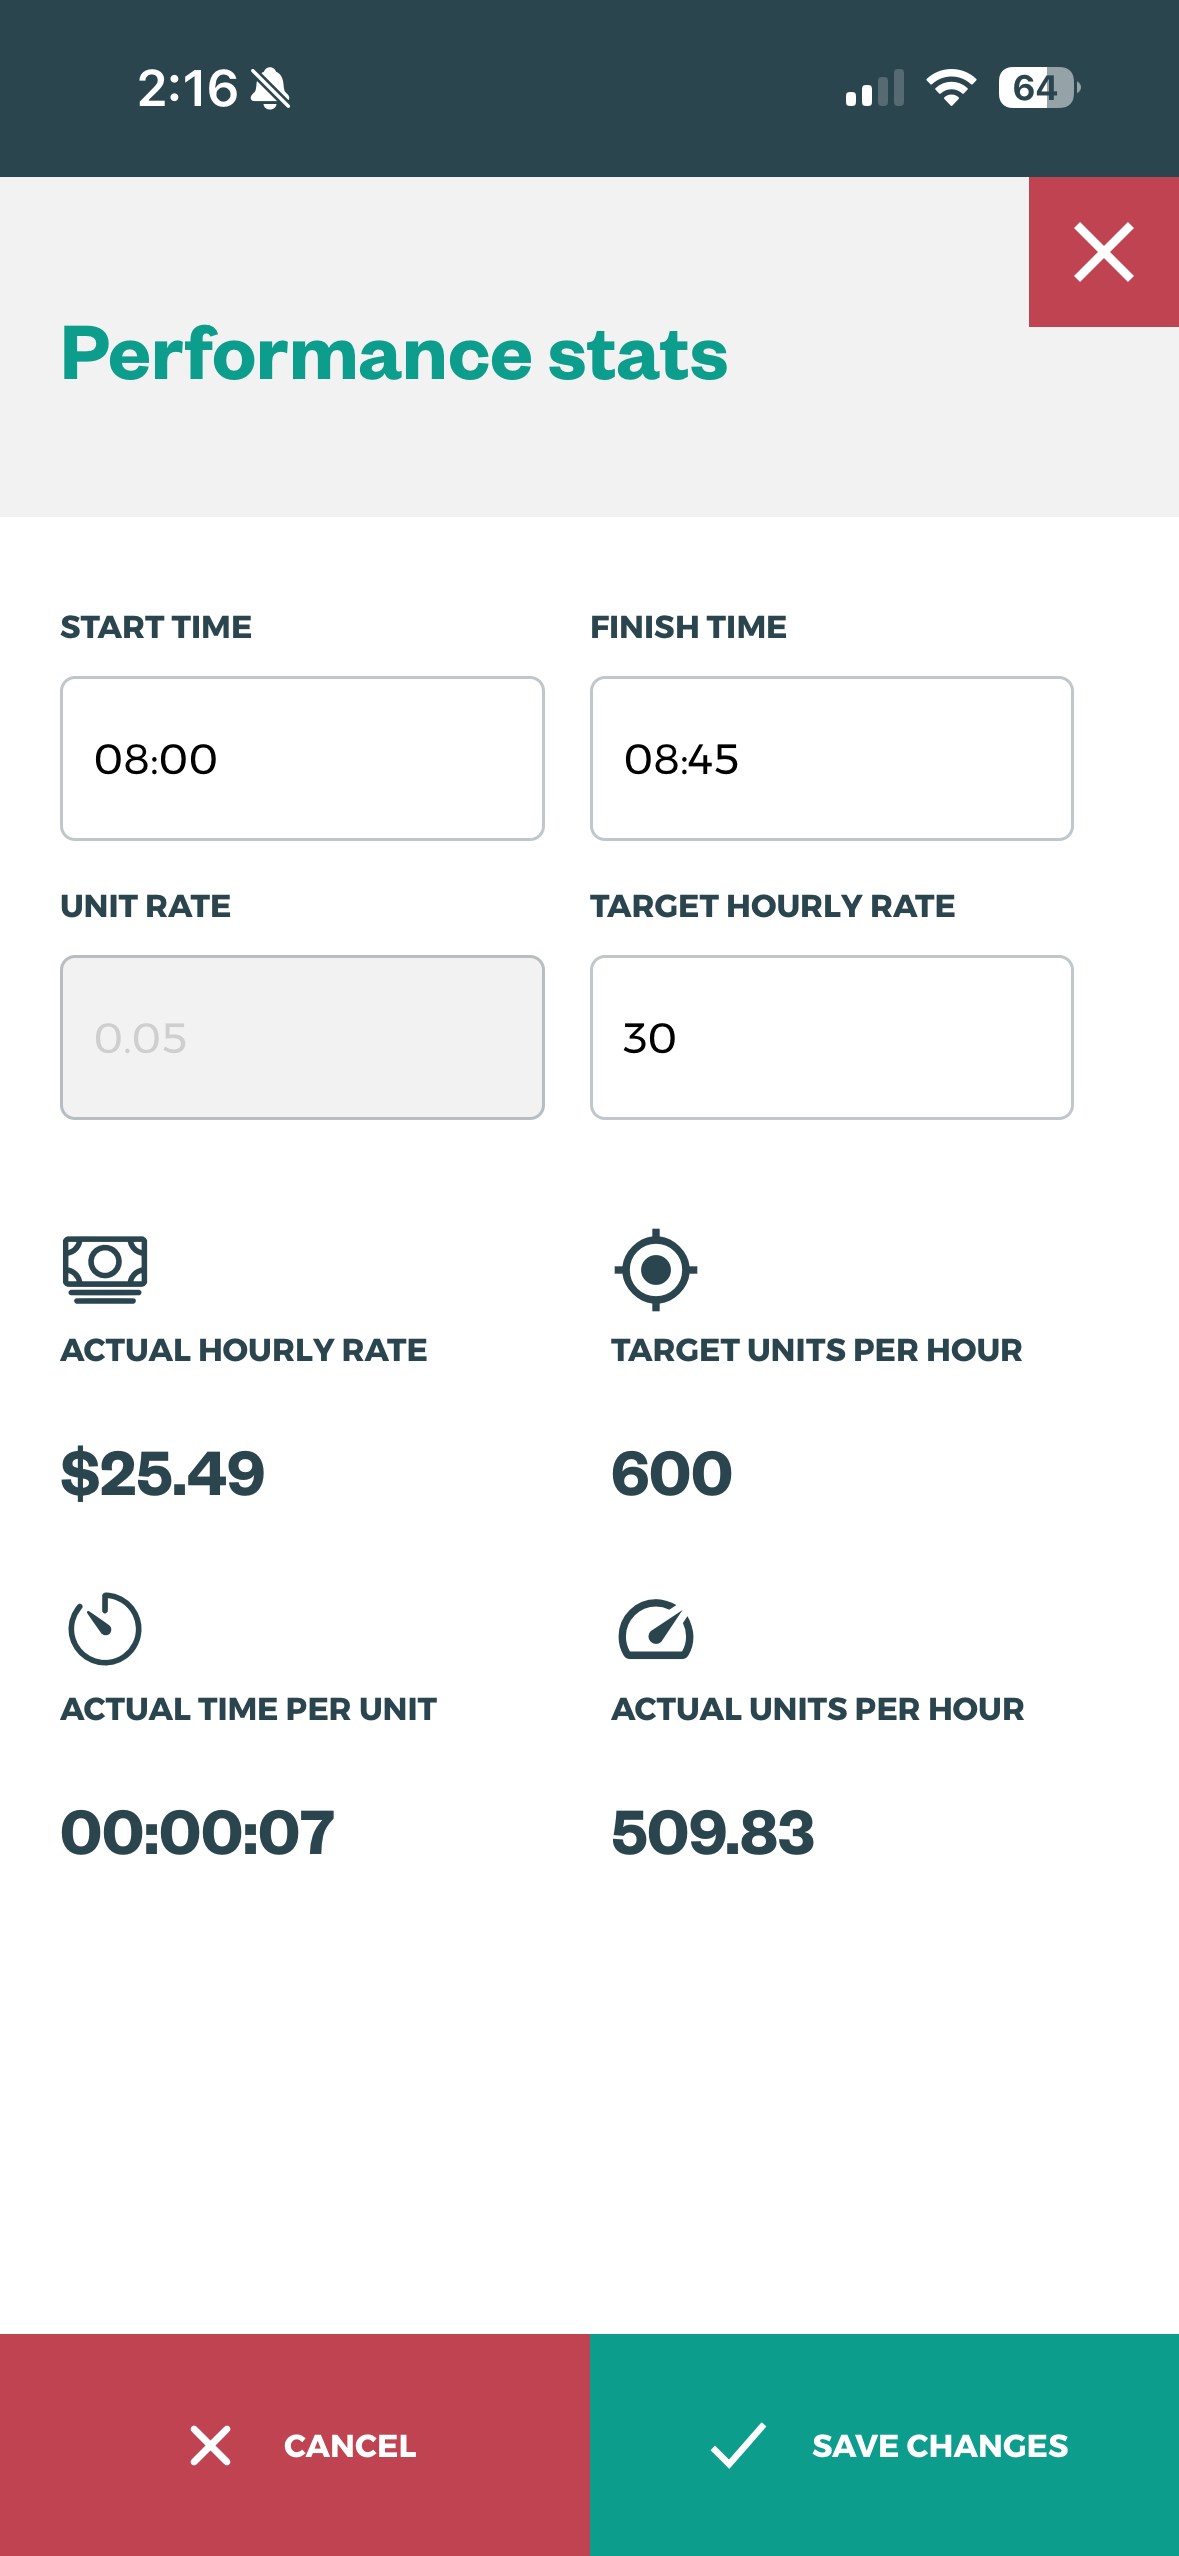The image size is (1179, 2556).
Task: Tap the $25.49 actual hourly rate value
Action: click(x=163, y=1473)
